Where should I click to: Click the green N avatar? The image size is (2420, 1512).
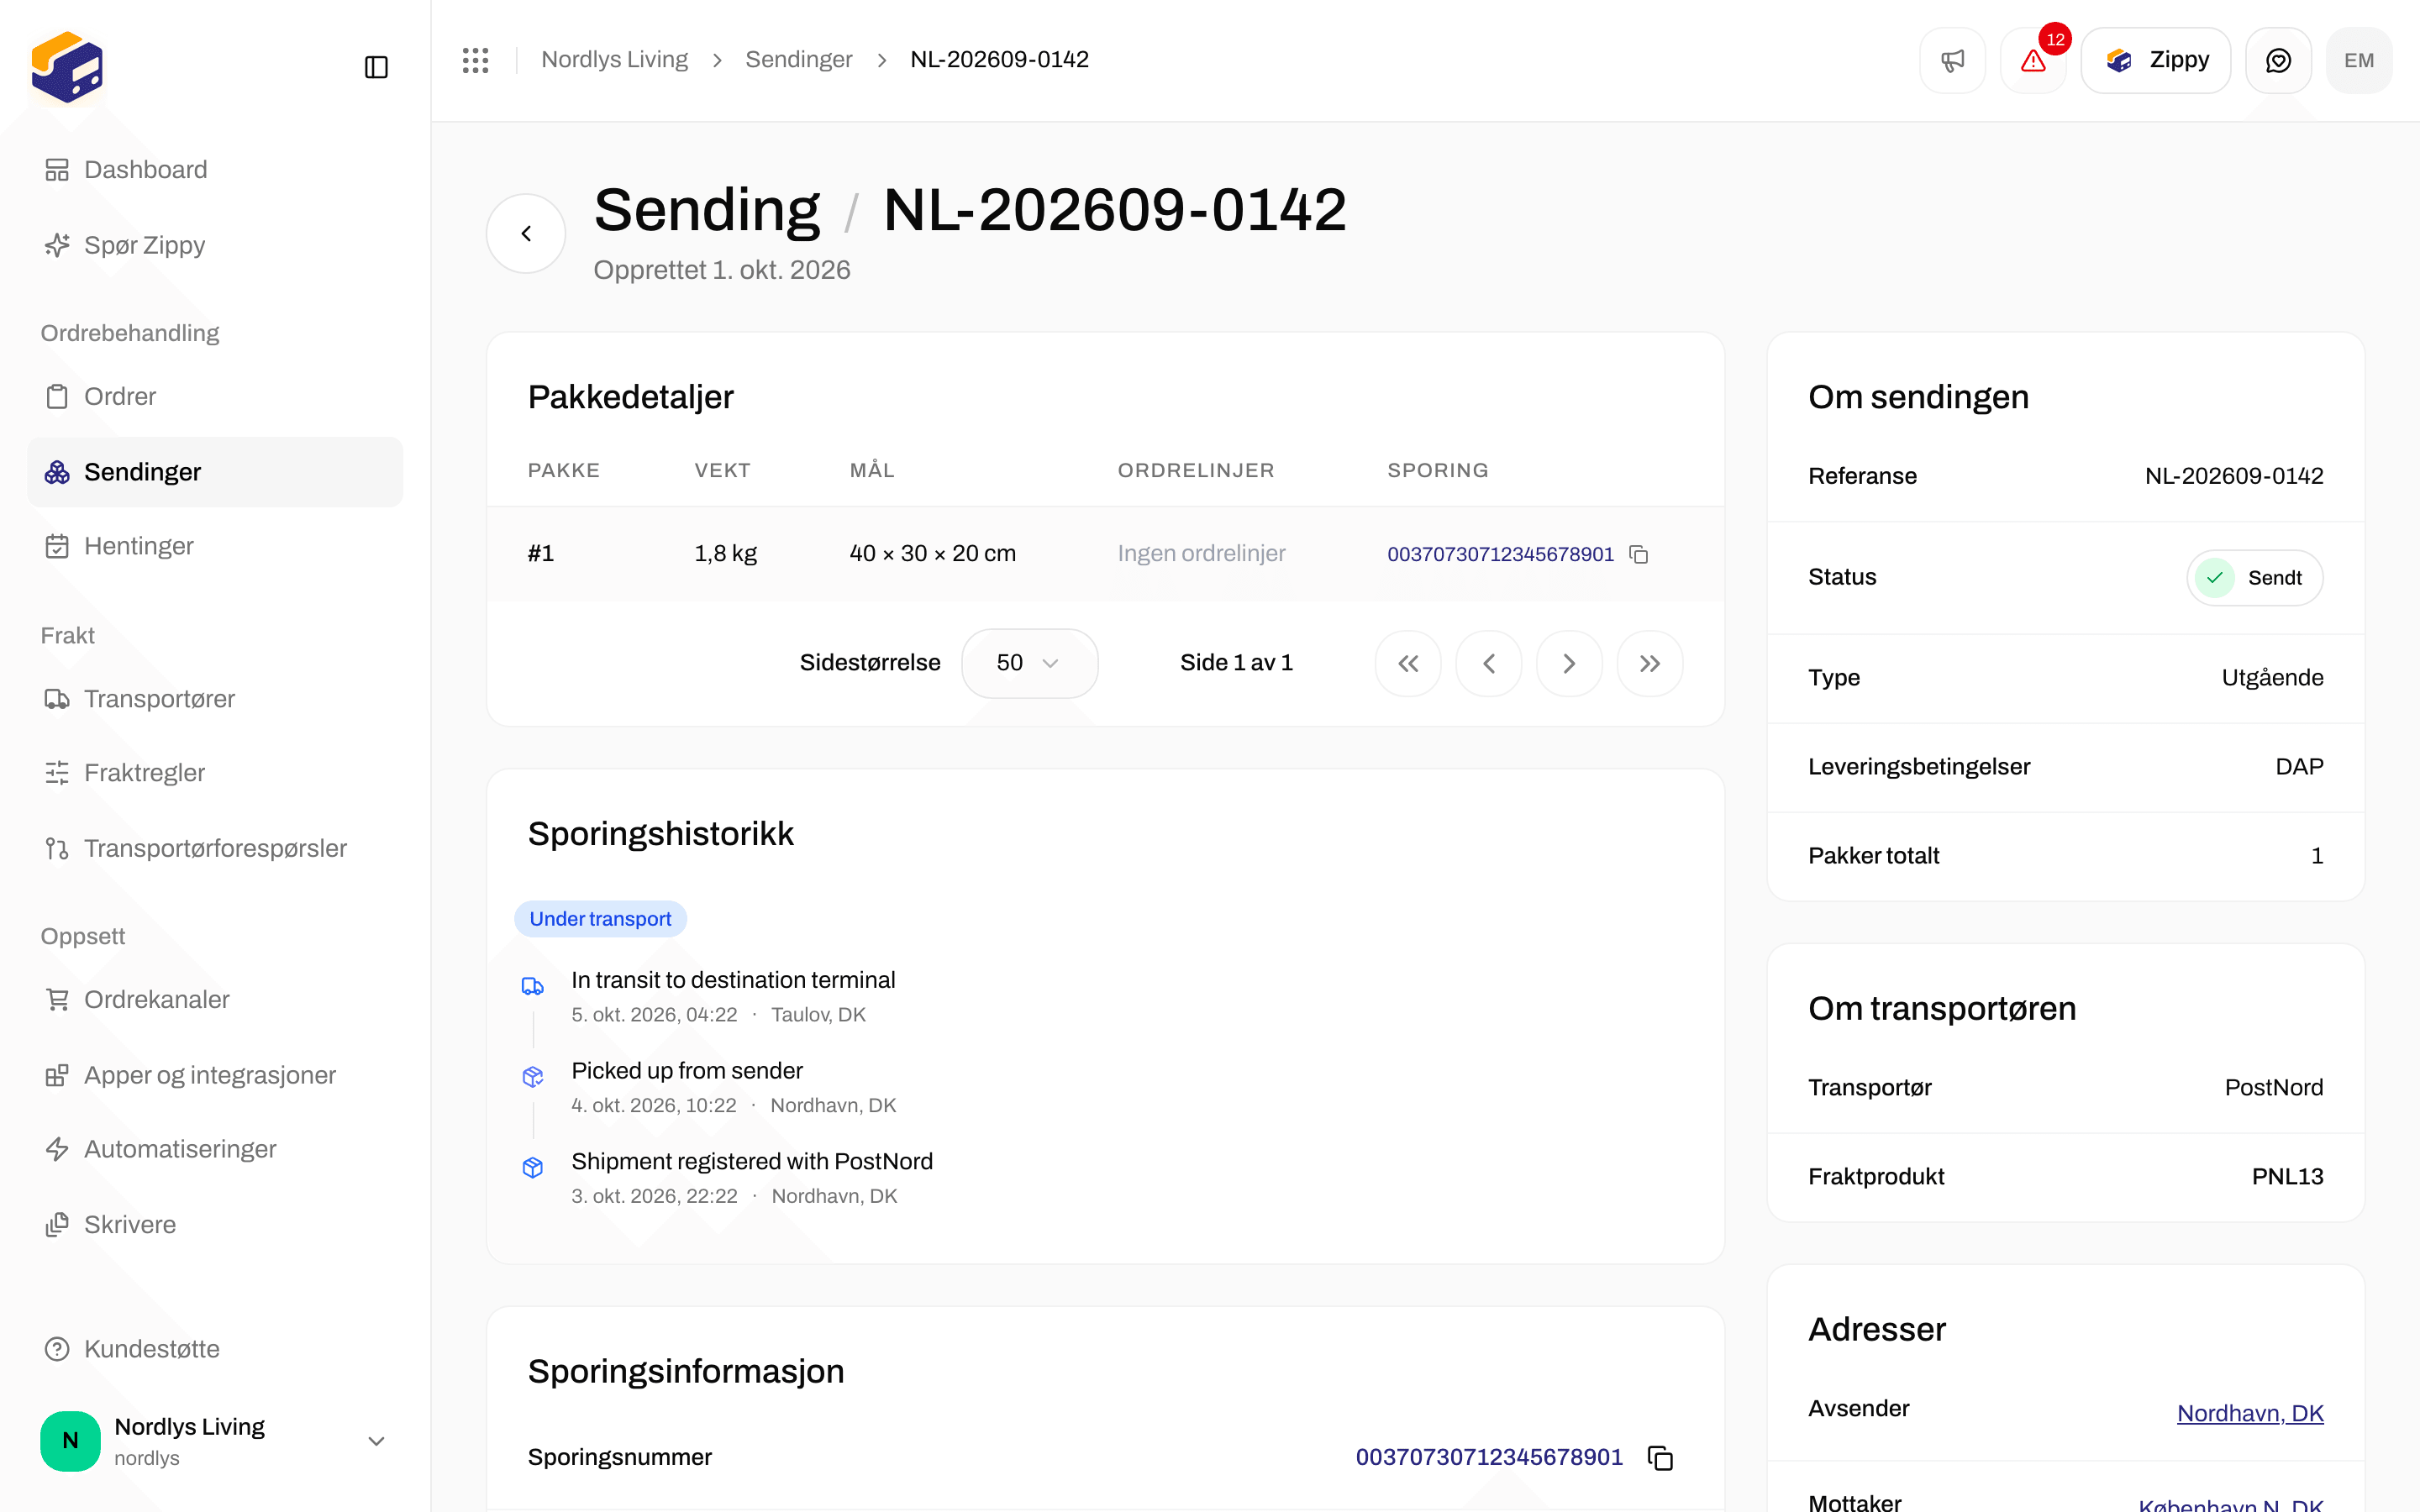coord(70,1441)
